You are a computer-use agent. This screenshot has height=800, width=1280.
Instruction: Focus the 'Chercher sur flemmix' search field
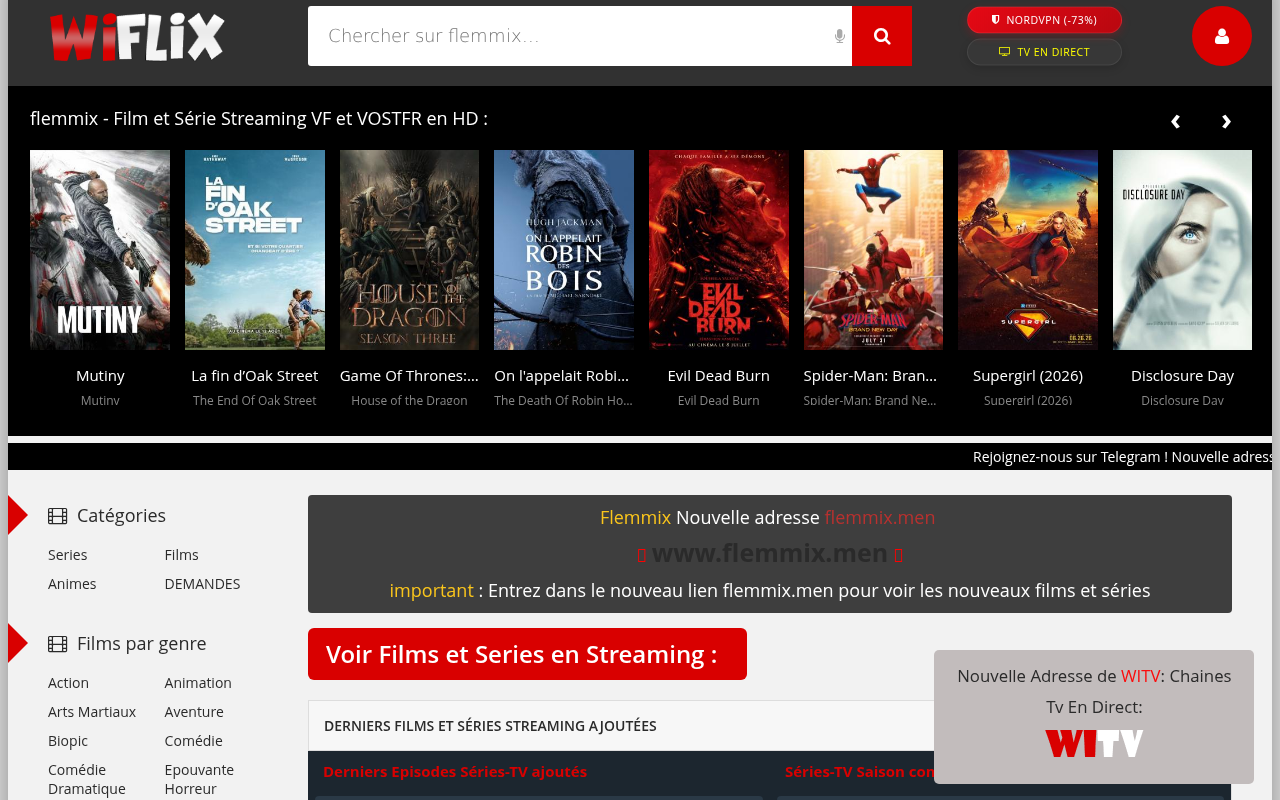click(580, 36)
